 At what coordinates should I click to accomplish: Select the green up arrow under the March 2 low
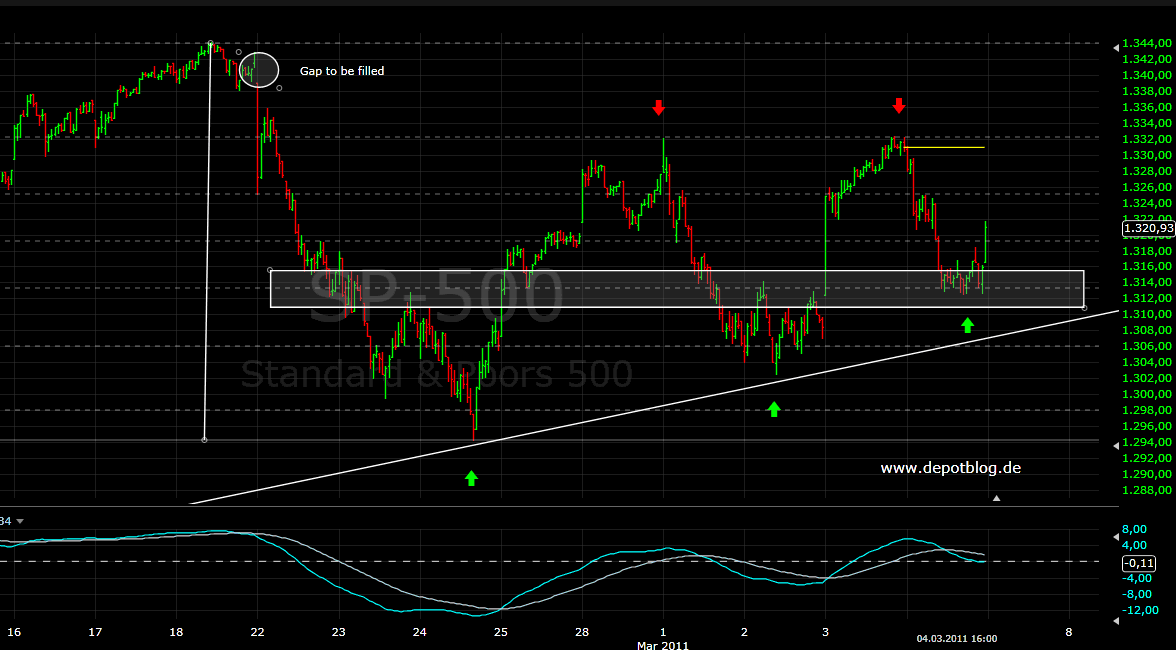773,408
